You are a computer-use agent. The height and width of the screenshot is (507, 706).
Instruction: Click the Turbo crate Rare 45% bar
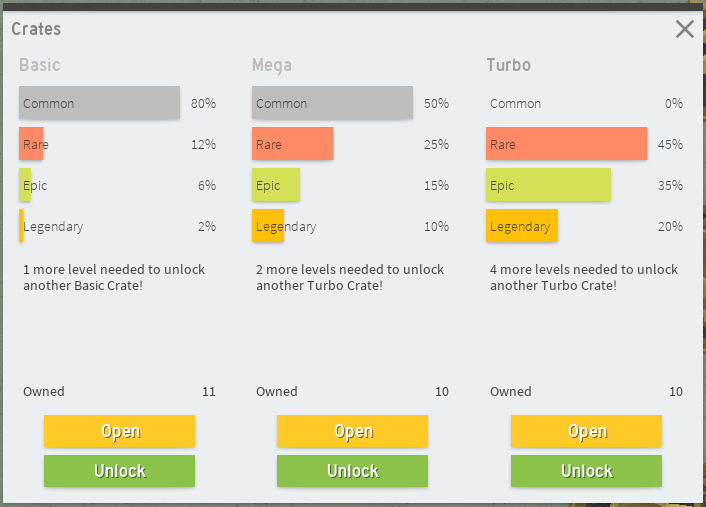click(566, 144)
